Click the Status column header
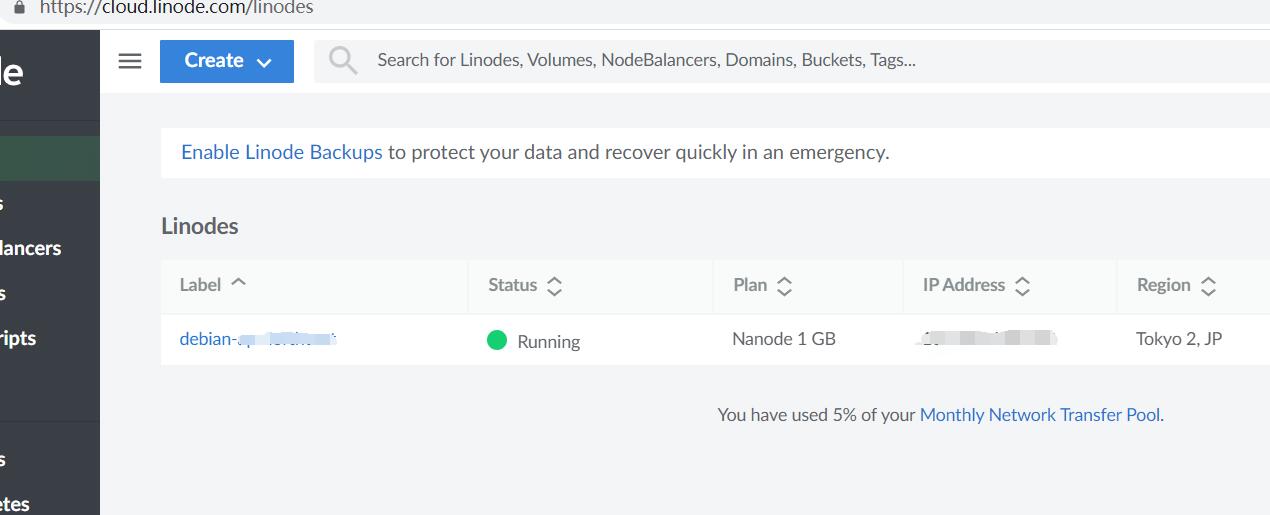 pos(513,285)
